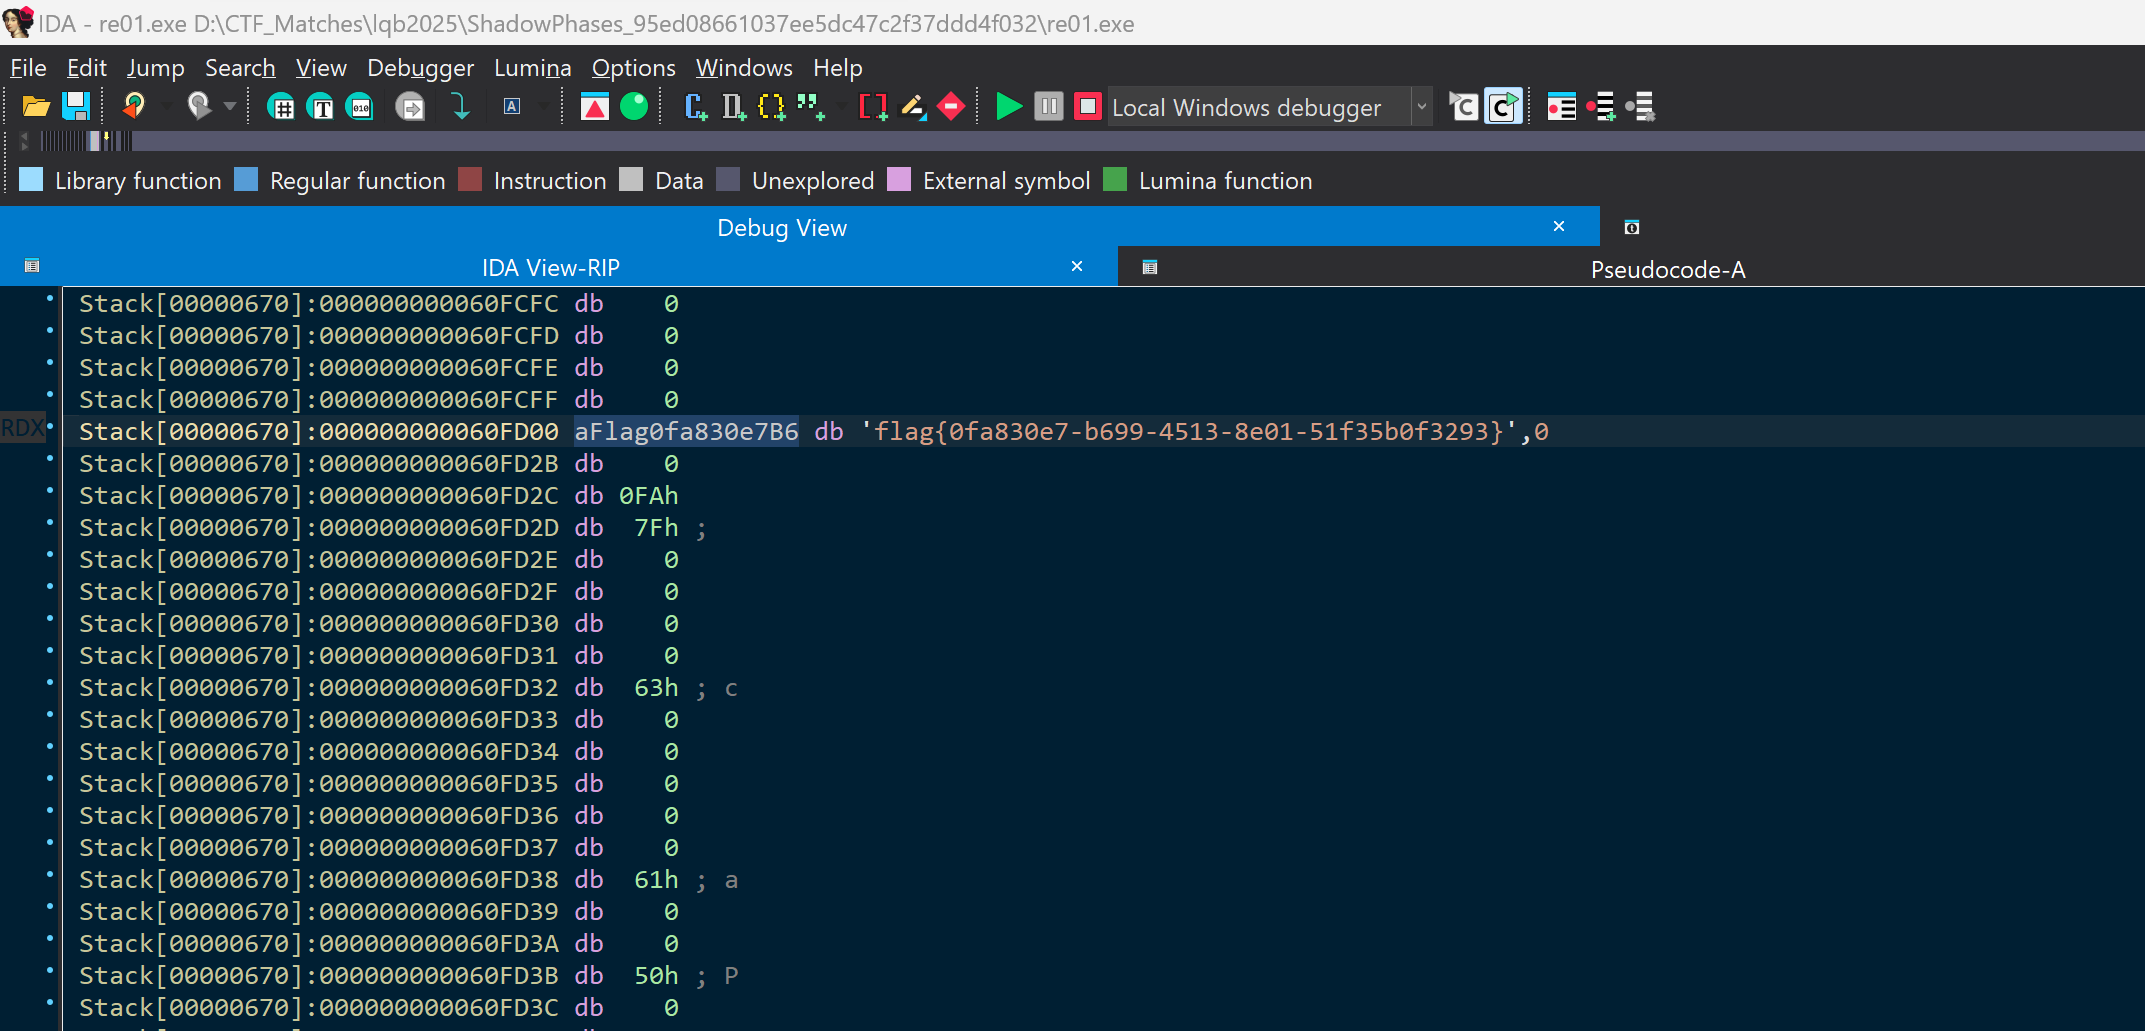Start the process with the green play button
The width and height of the screenshot is (2145, 1031).
pos(1010,106)
